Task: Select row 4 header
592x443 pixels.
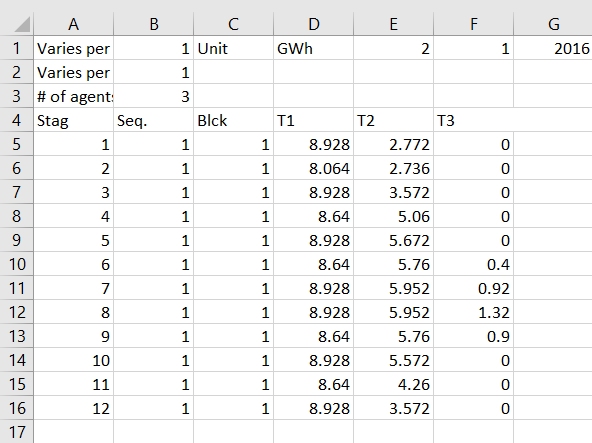Action: (17, 120)
